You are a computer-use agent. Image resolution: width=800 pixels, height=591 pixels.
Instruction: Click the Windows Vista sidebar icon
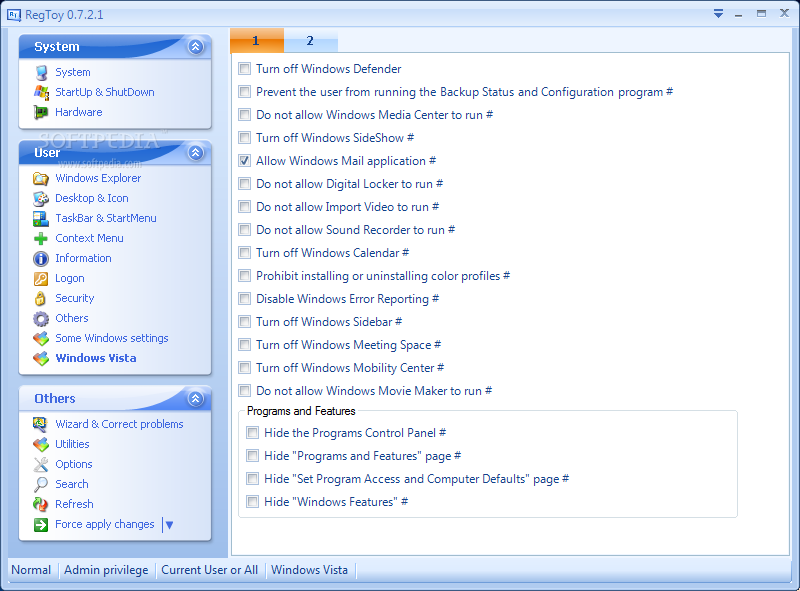[41, 358]
